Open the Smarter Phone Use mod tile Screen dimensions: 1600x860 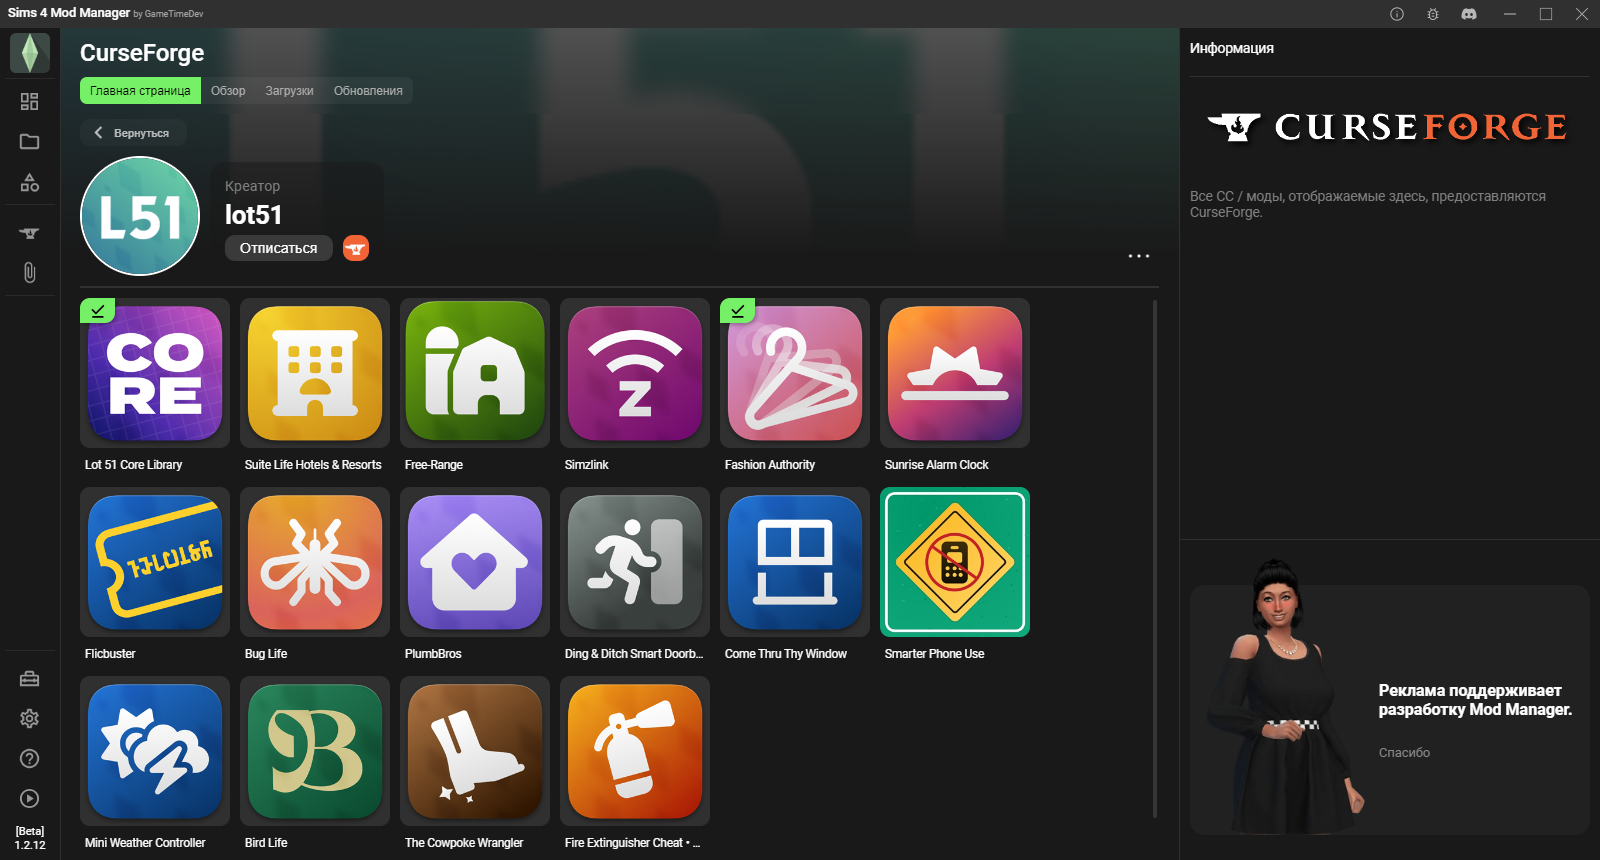[955, 562]
